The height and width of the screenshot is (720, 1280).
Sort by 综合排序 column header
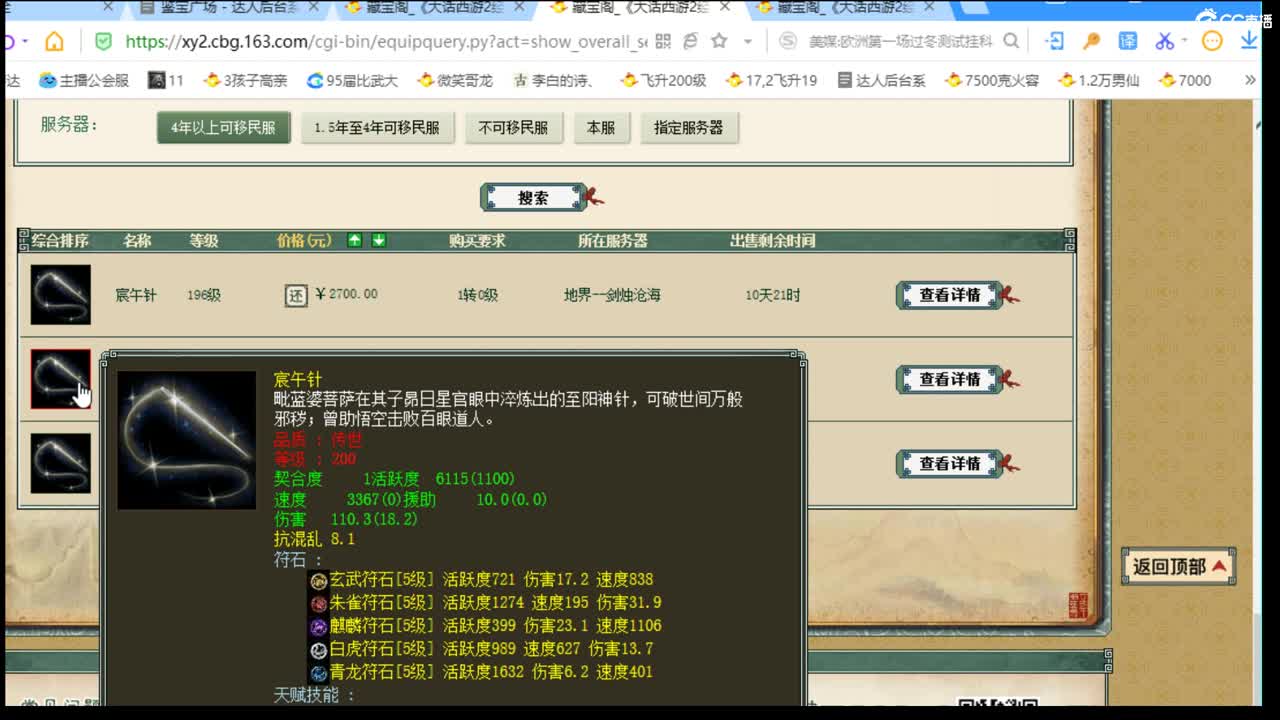(60, 241)
